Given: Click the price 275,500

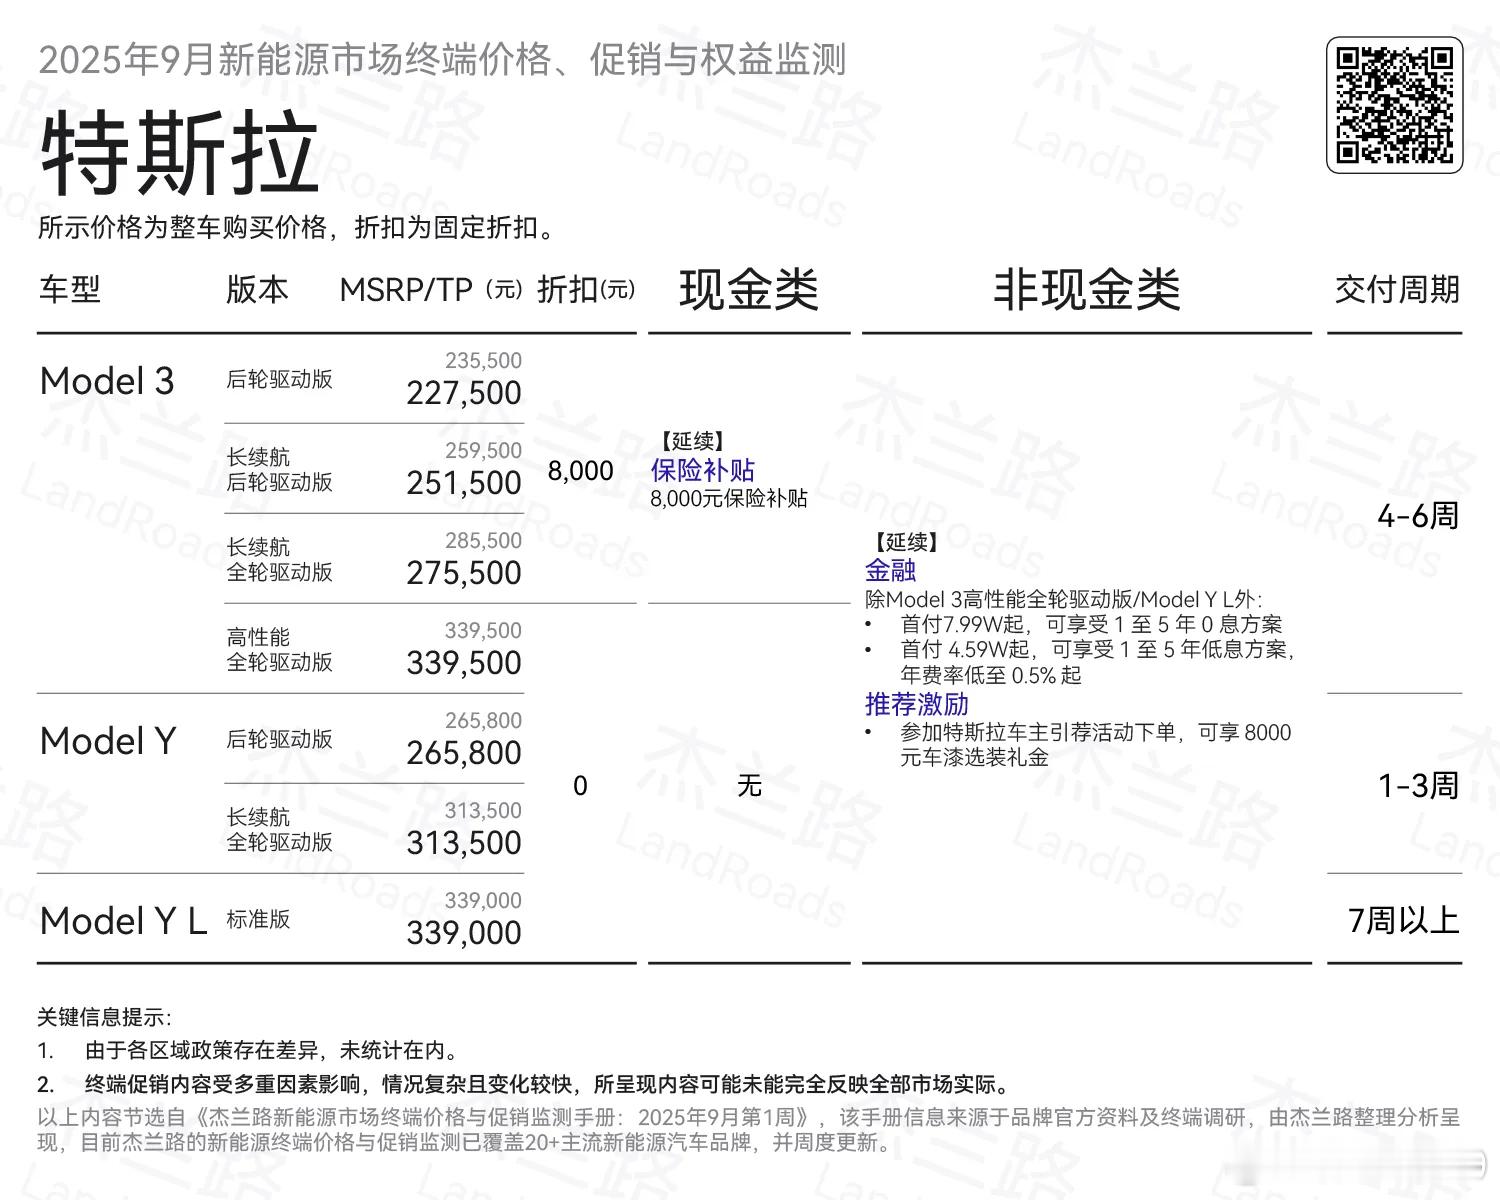Looking at the screenshot, I should 464,573.
